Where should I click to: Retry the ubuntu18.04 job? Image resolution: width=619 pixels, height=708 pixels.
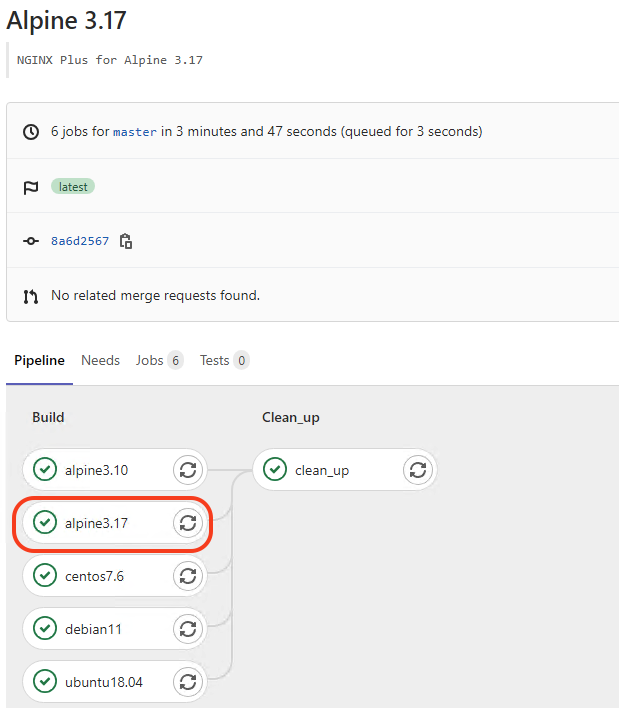coord(188,682)
